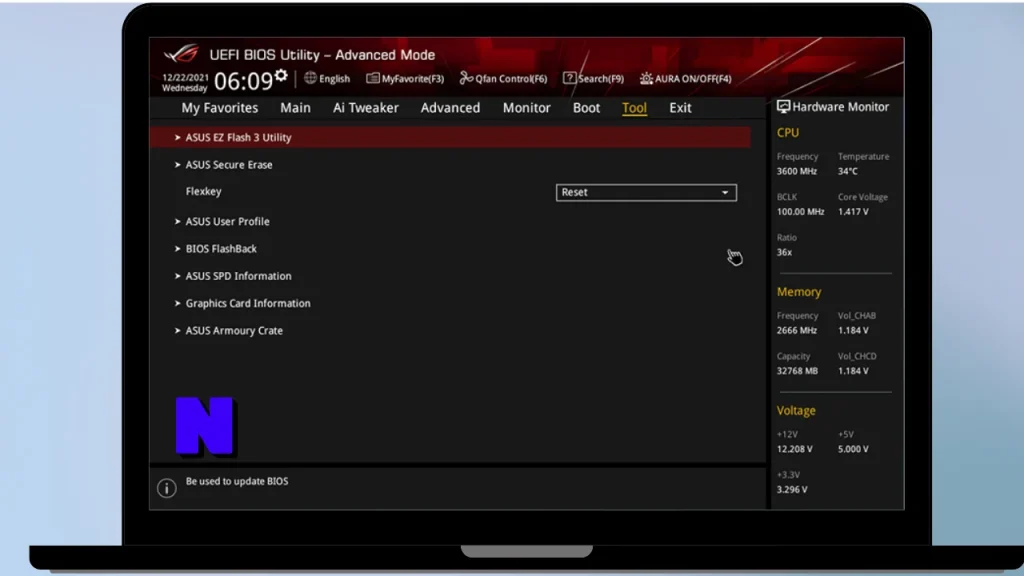Click the Search question mark icon
Screen dimensions: 1024x576
tap(569, 78)
